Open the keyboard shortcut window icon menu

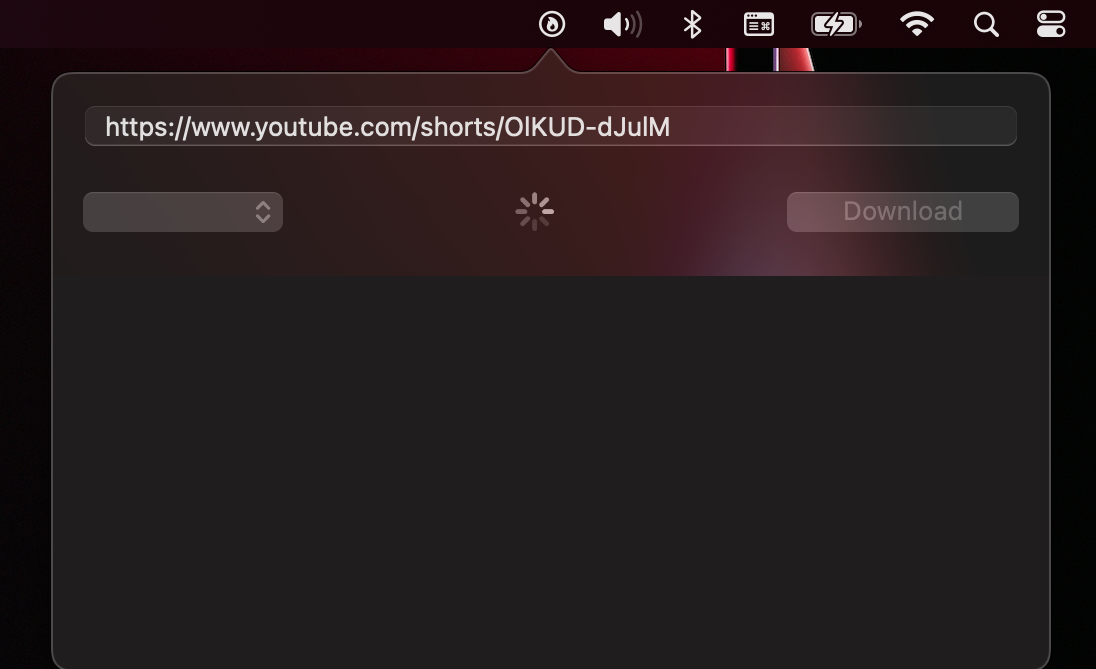pos(758,24)
